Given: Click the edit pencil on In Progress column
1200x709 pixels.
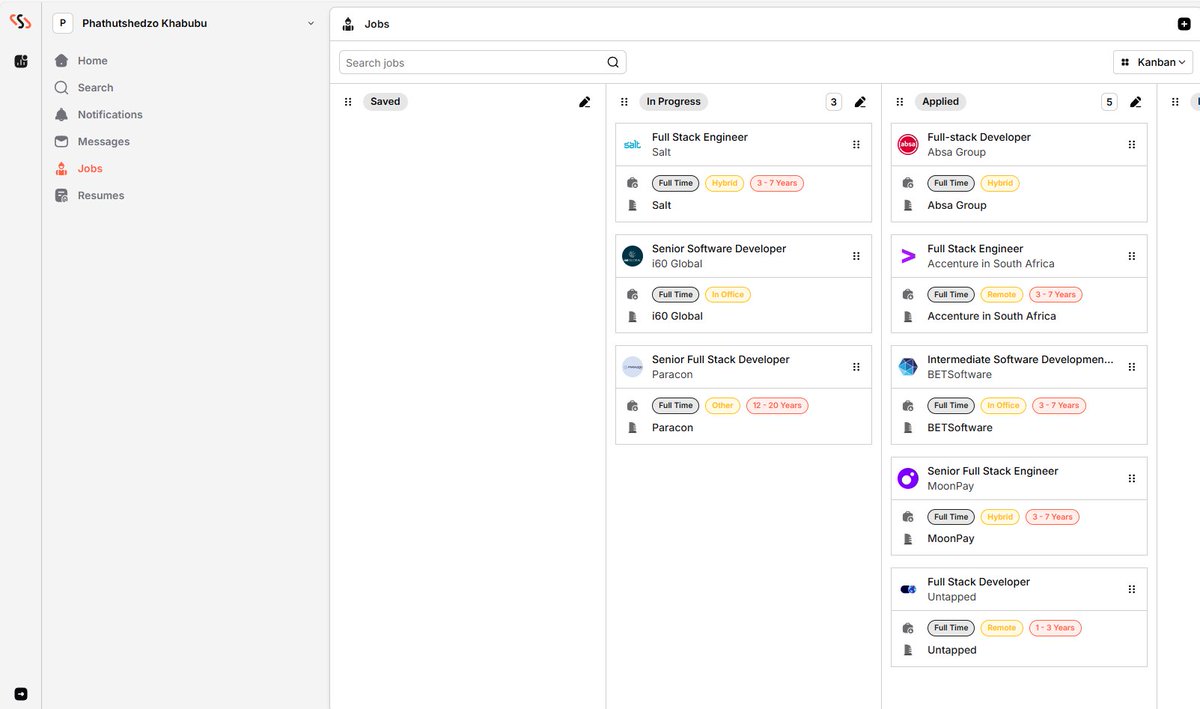Looking at the screenshot, I should coord(860,102).
